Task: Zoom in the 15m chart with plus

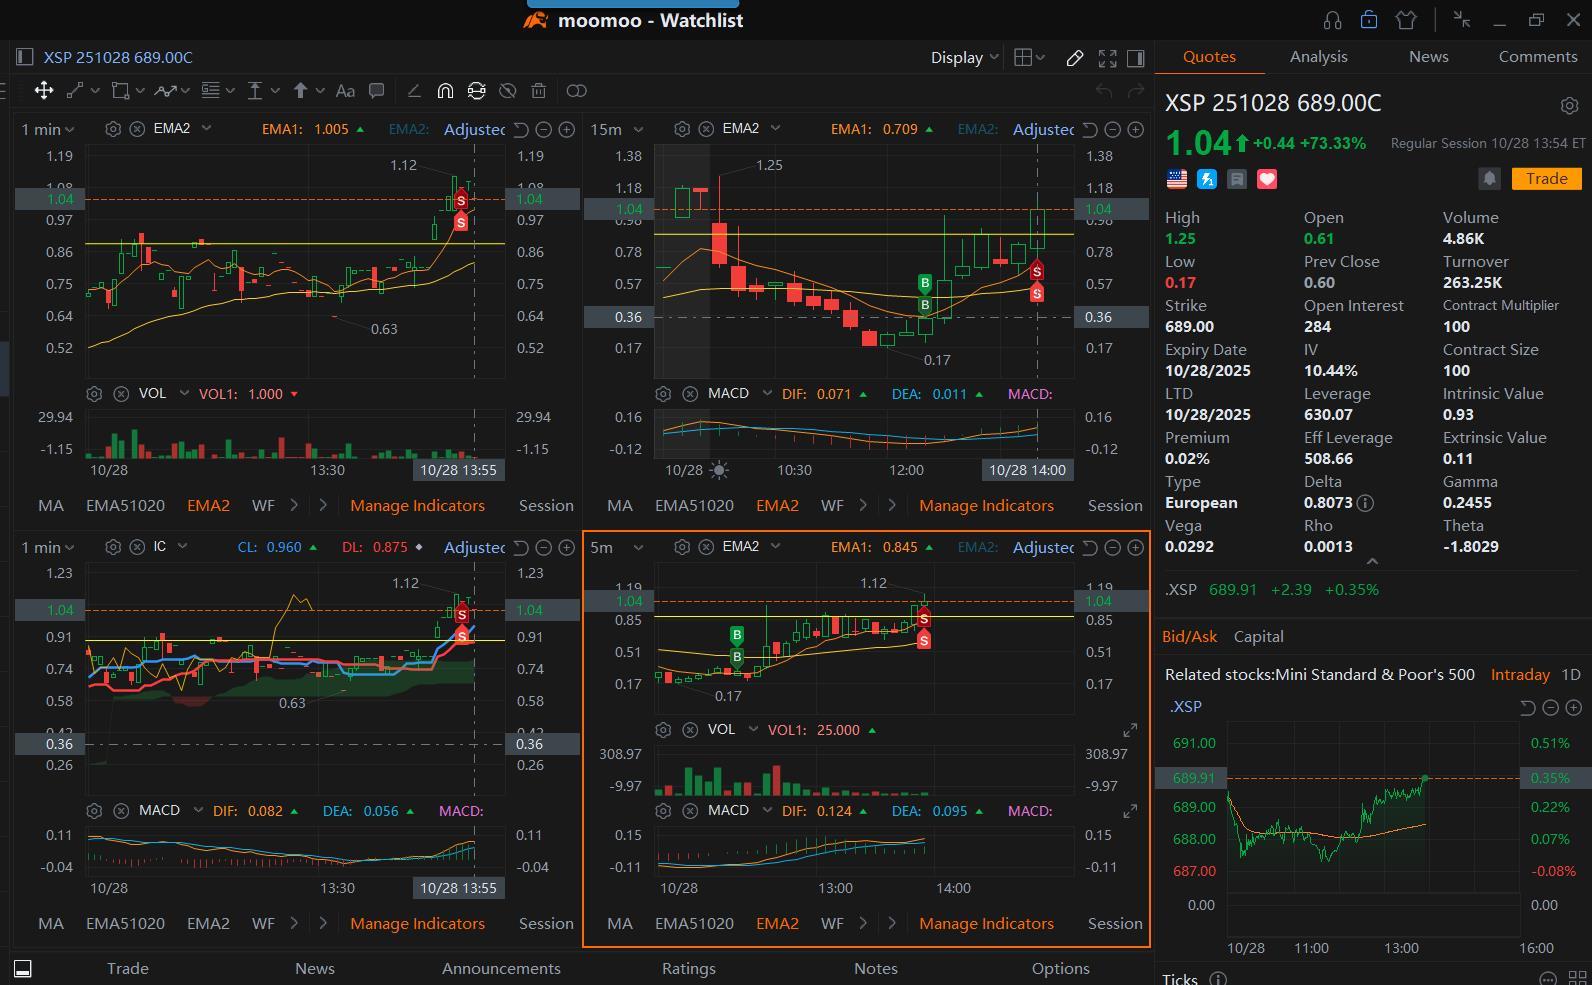Action: [1136, 129]
